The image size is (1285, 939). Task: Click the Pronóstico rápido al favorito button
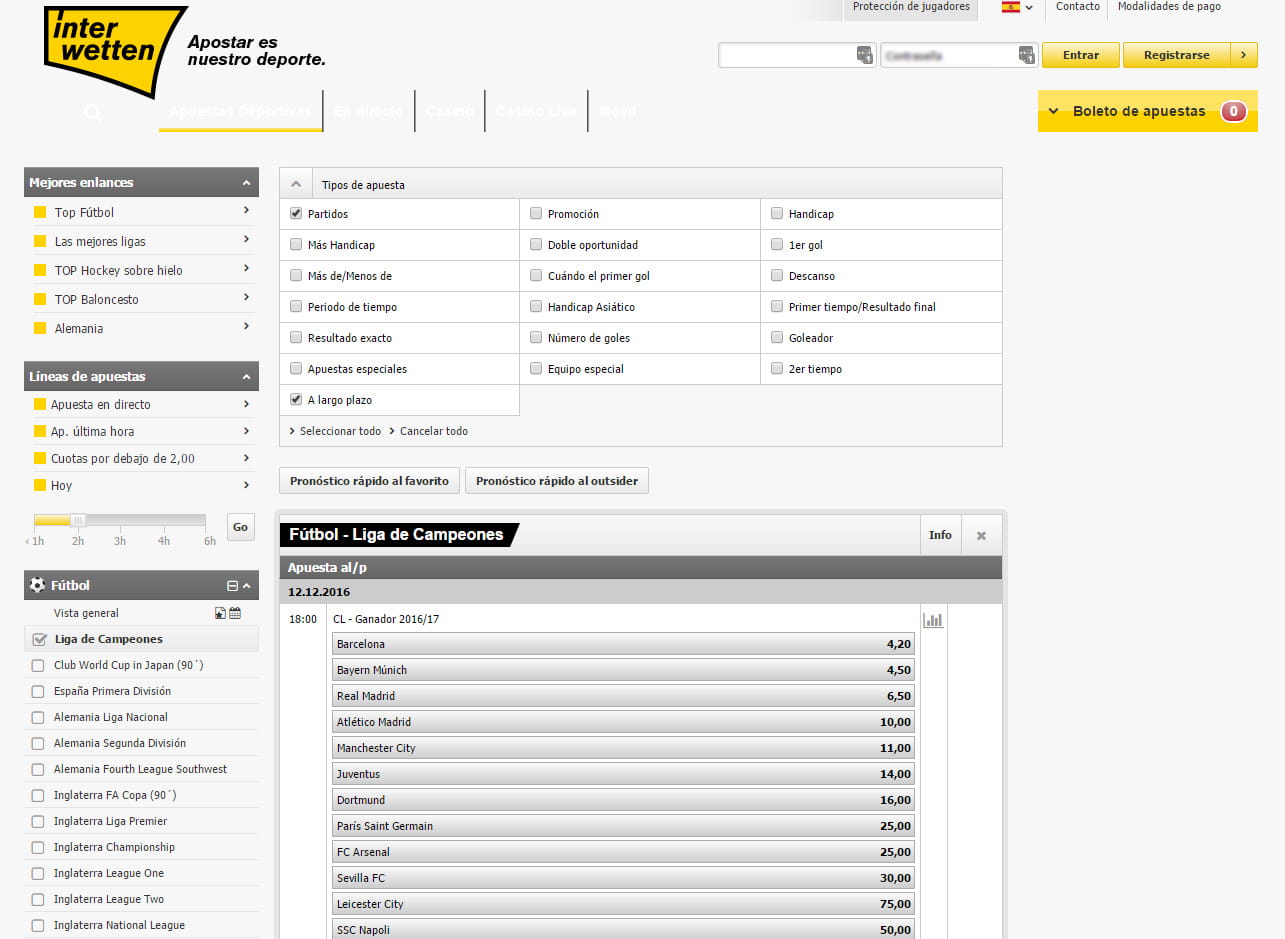369,480
